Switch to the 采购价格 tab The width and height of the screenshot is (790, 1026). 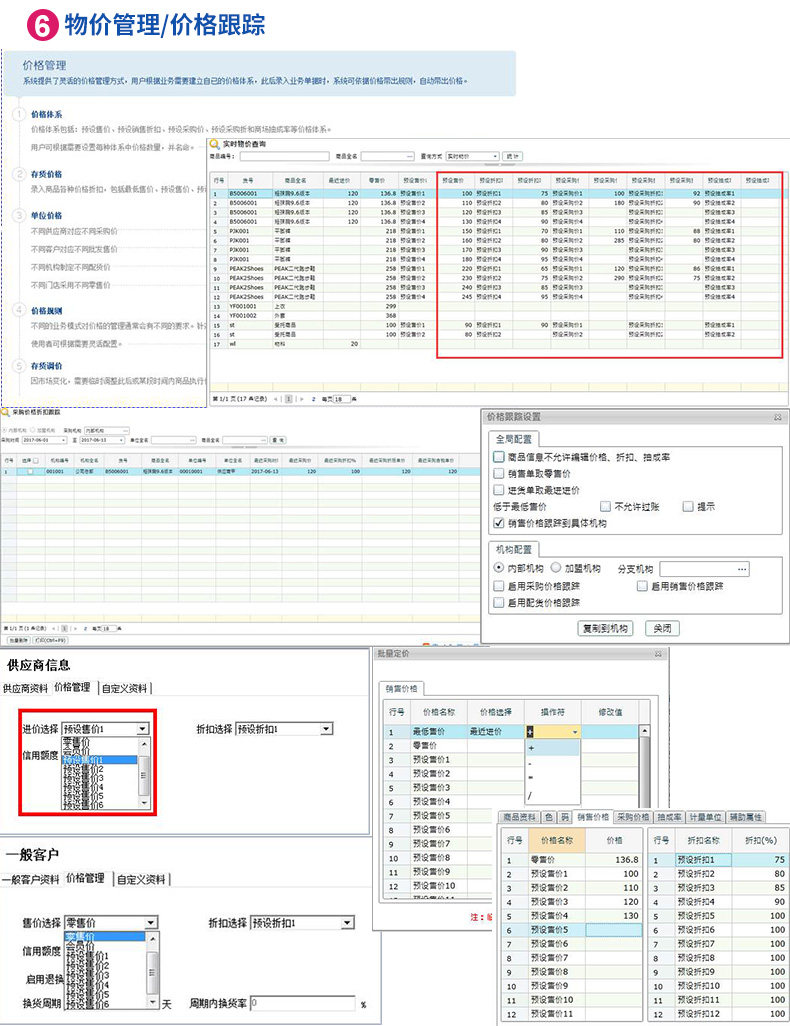633,817
